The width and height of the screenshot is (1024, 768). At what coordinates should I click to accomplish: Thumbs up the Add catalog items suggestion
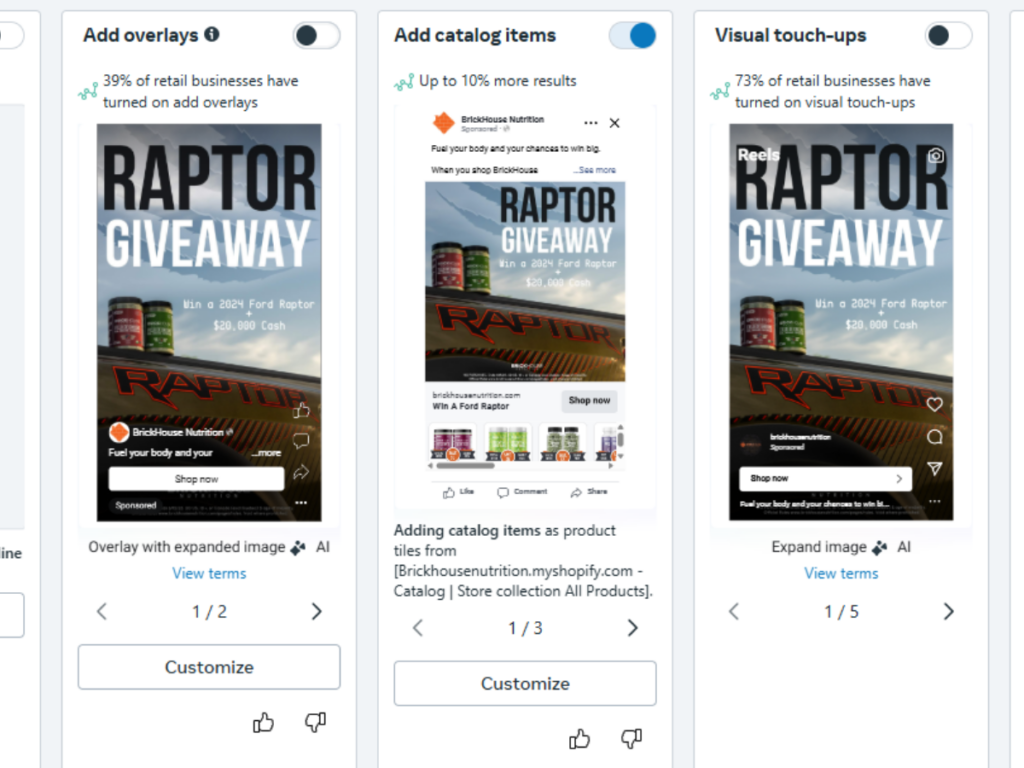[579, 739]
